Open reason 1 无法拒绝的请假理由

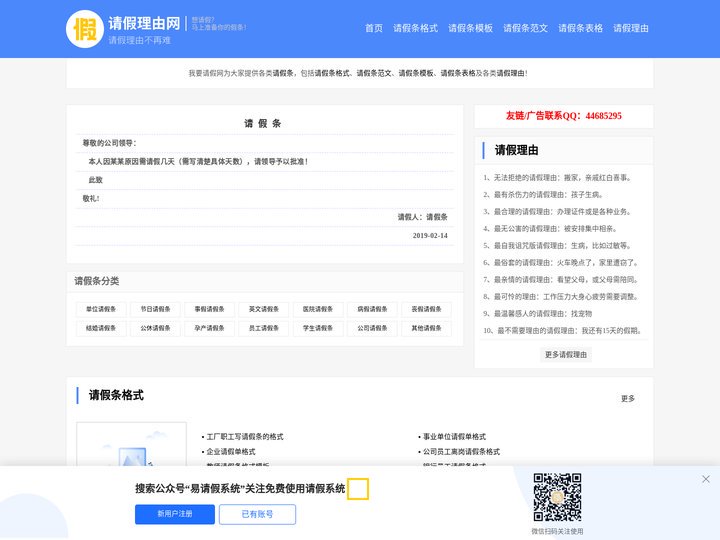tap(558, 178)
